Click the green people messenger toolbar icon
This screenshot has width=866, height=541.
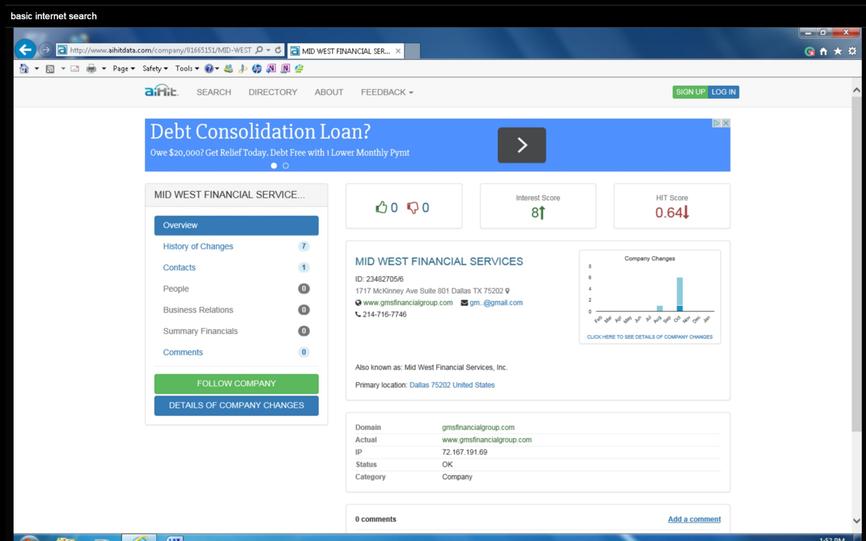(228, 68)
